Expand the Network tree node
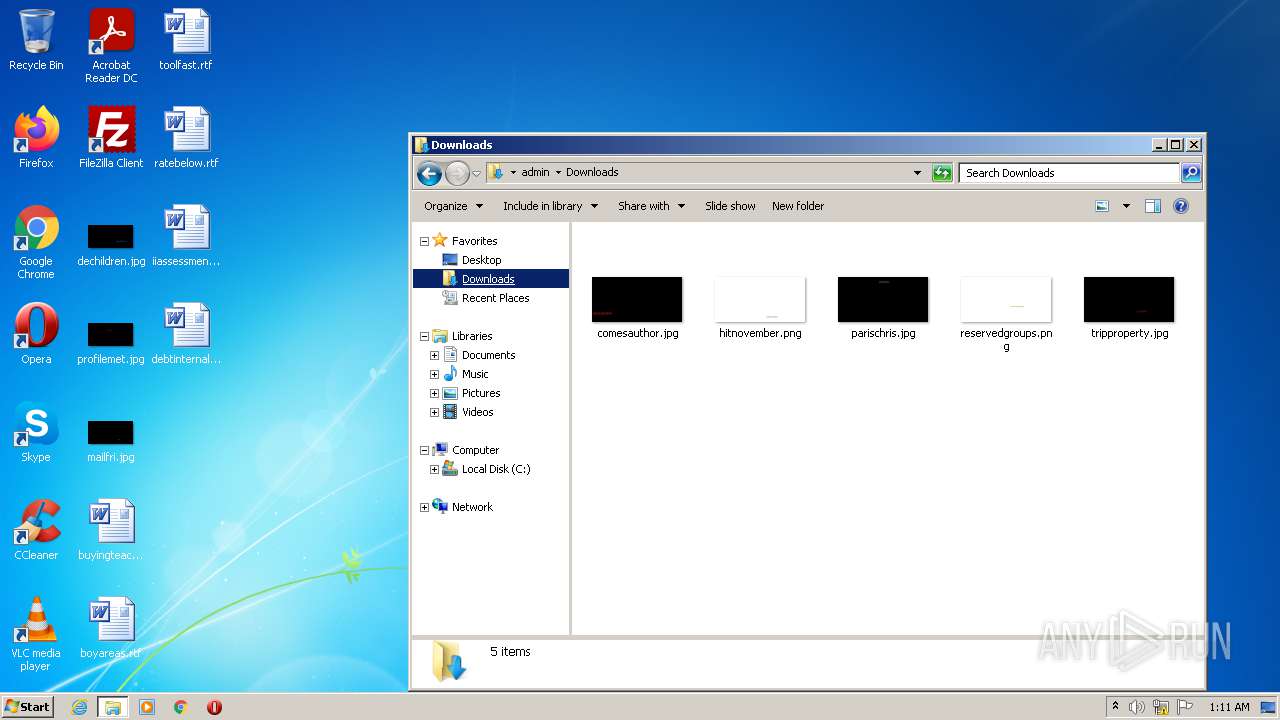Viewport: 1280px width, 720px height. 424,507
